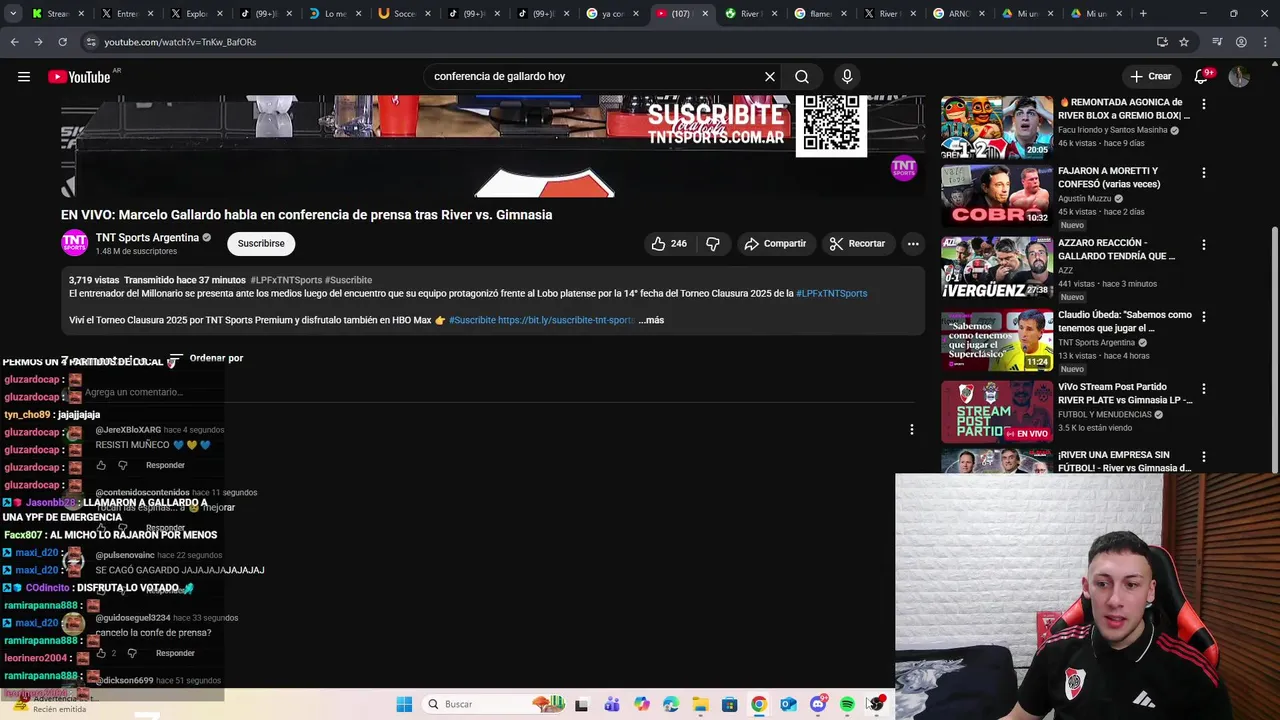Open Discord from taskbar
Image resolution: width=1280 pixels, height=720 pixels.
coord(818,704)
